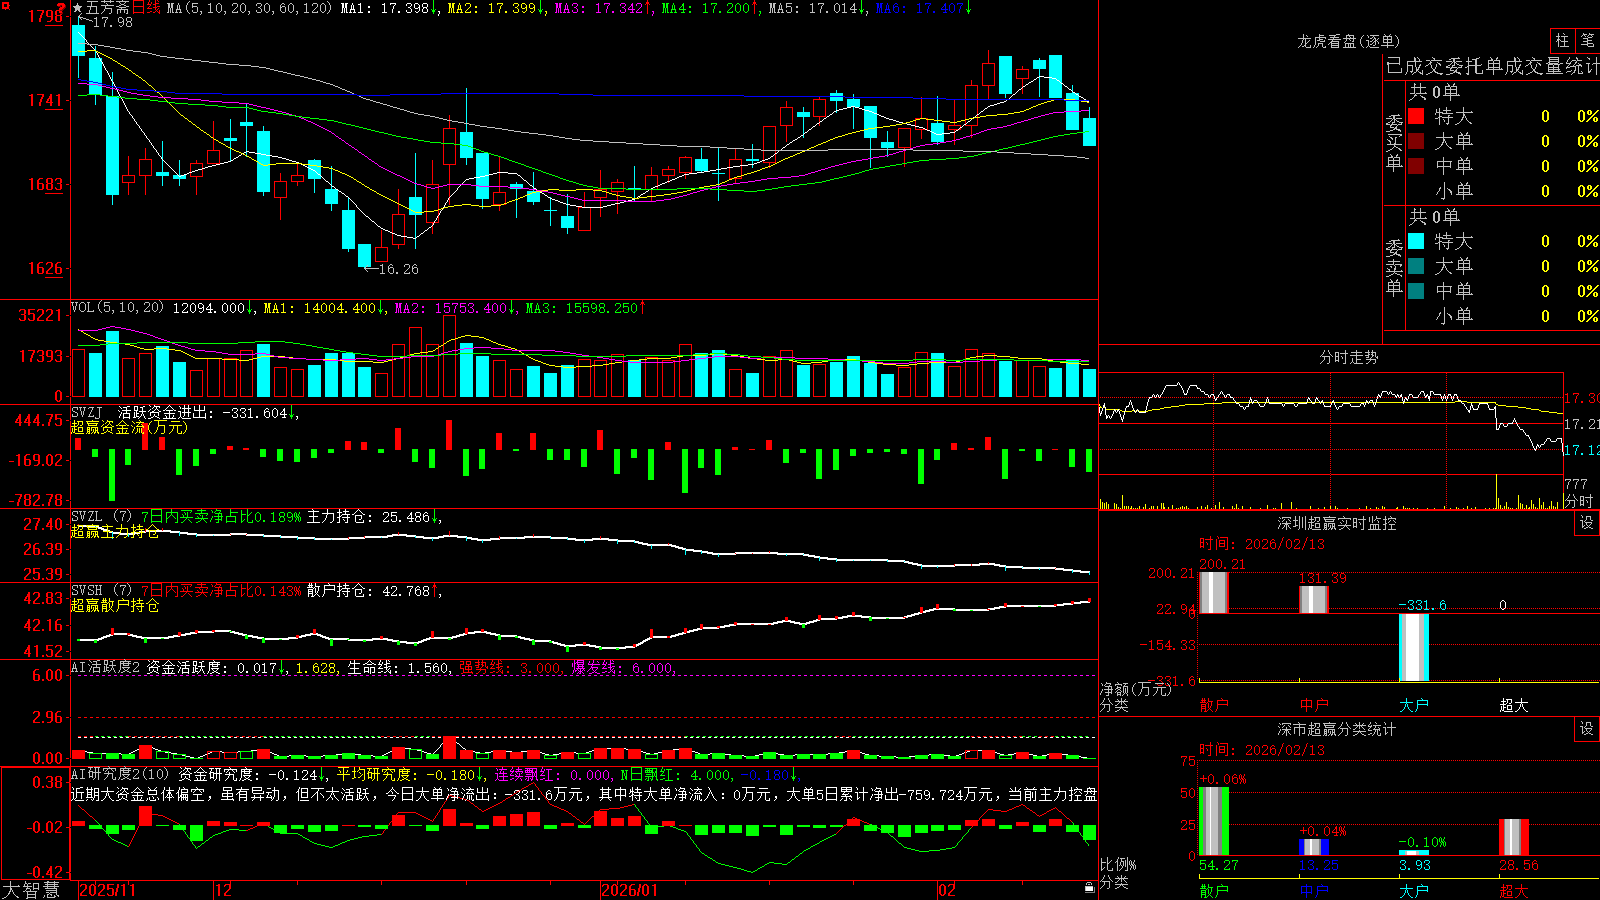Select the 五芳斋 stock name label
Screen dimensions: 1600x900
click(x=107, y=8)
